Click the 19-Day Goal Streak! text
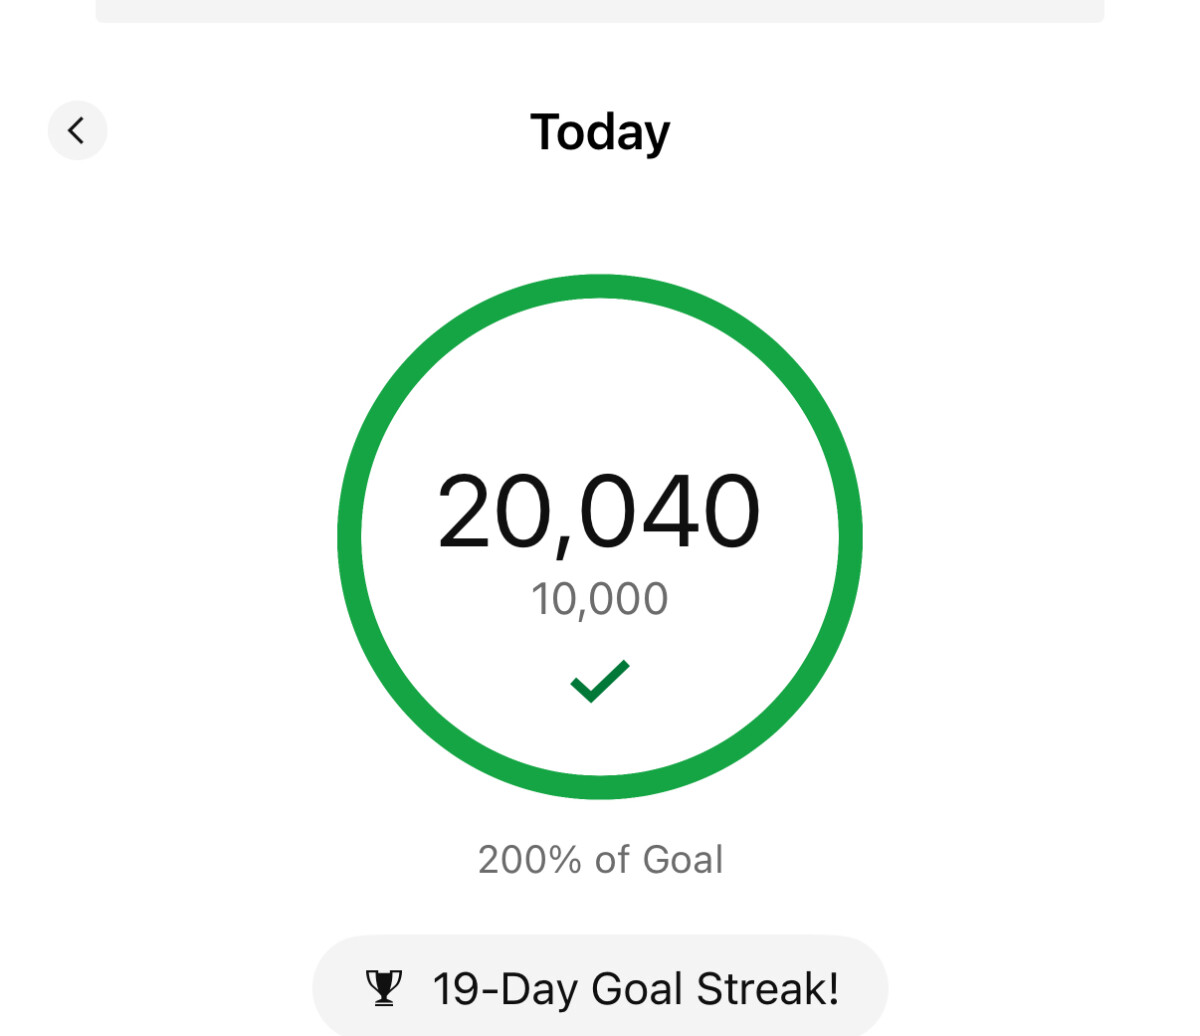This screenshot has height=1036, width=1200. (x=636, y=989)
